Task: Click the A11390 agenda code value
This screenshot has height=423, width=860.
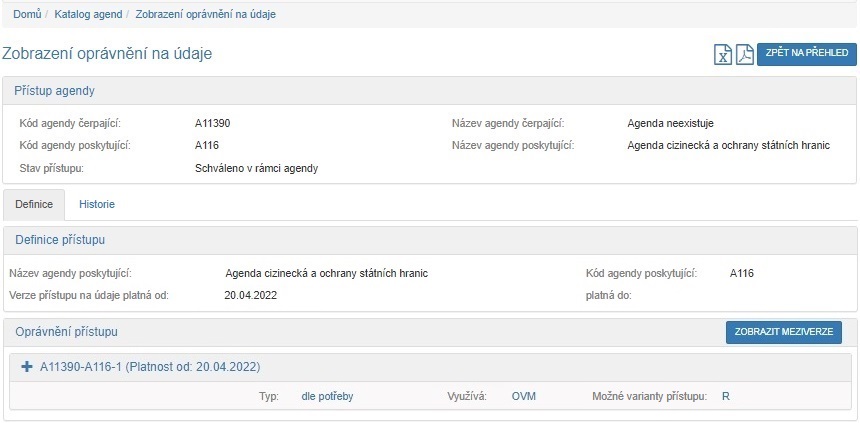Action: (x=213, y=123)
